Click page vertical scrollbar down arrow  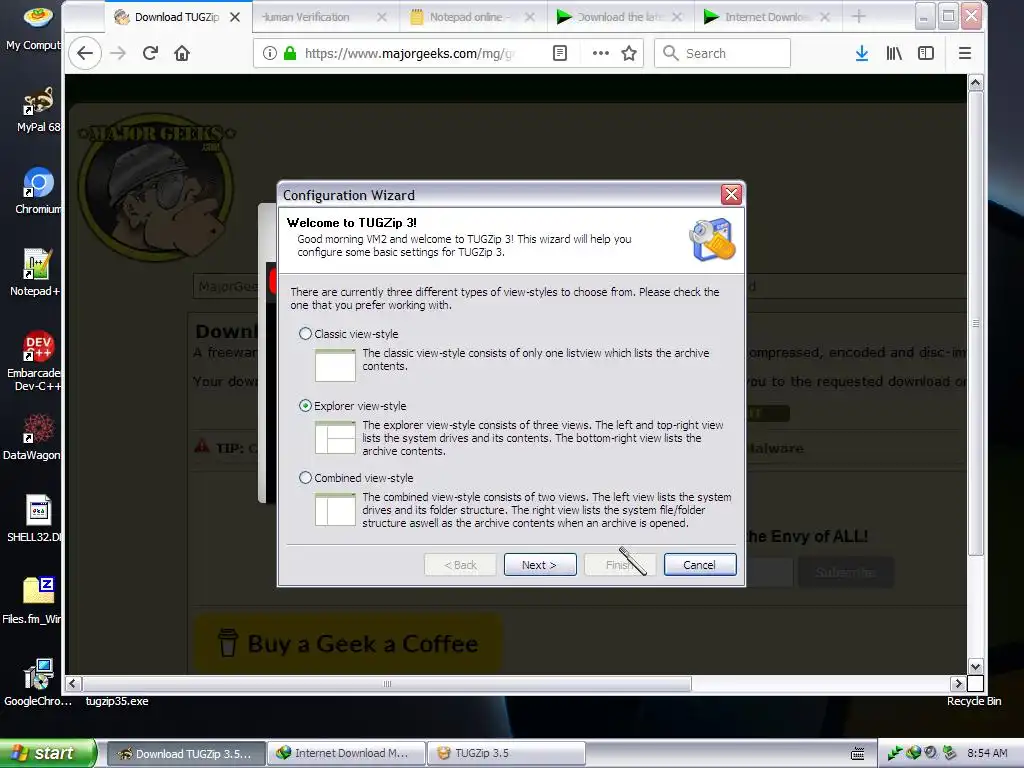(976, 667)
